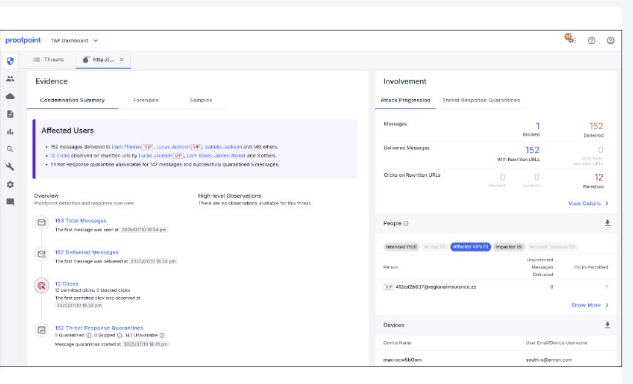Image resolution: width=633 pixels, height=384 pixels.
Task: Open the help question mark icon
Action: tap(591, 40)
